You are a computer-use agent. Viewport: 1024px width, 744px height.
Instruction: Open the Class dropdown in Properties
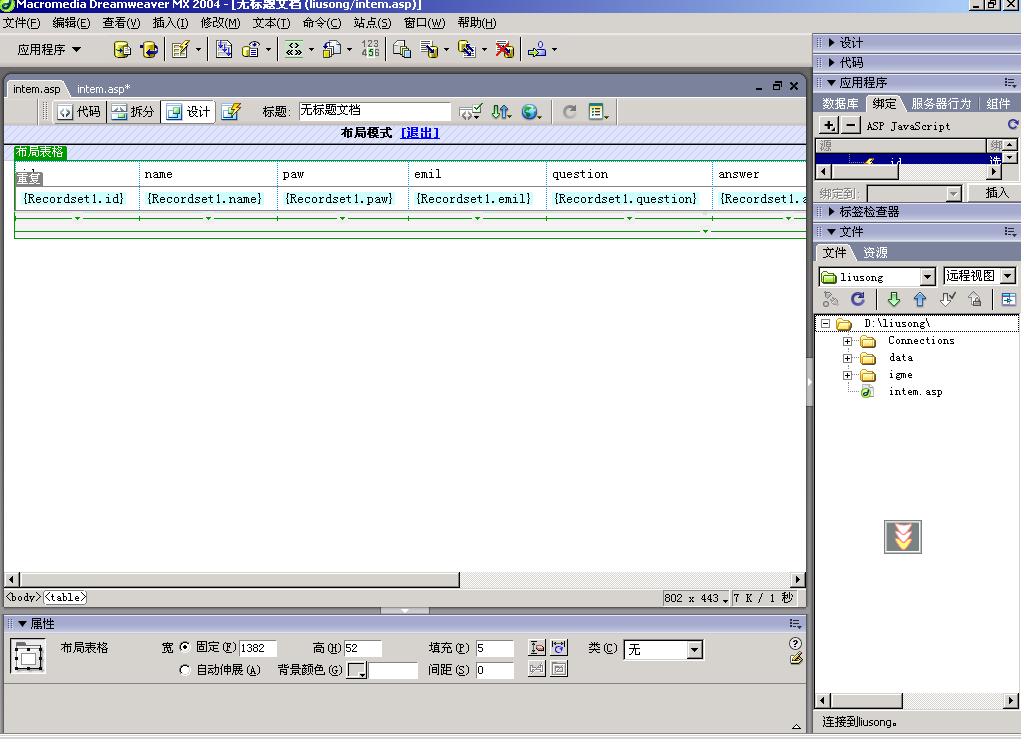[695, 650]
